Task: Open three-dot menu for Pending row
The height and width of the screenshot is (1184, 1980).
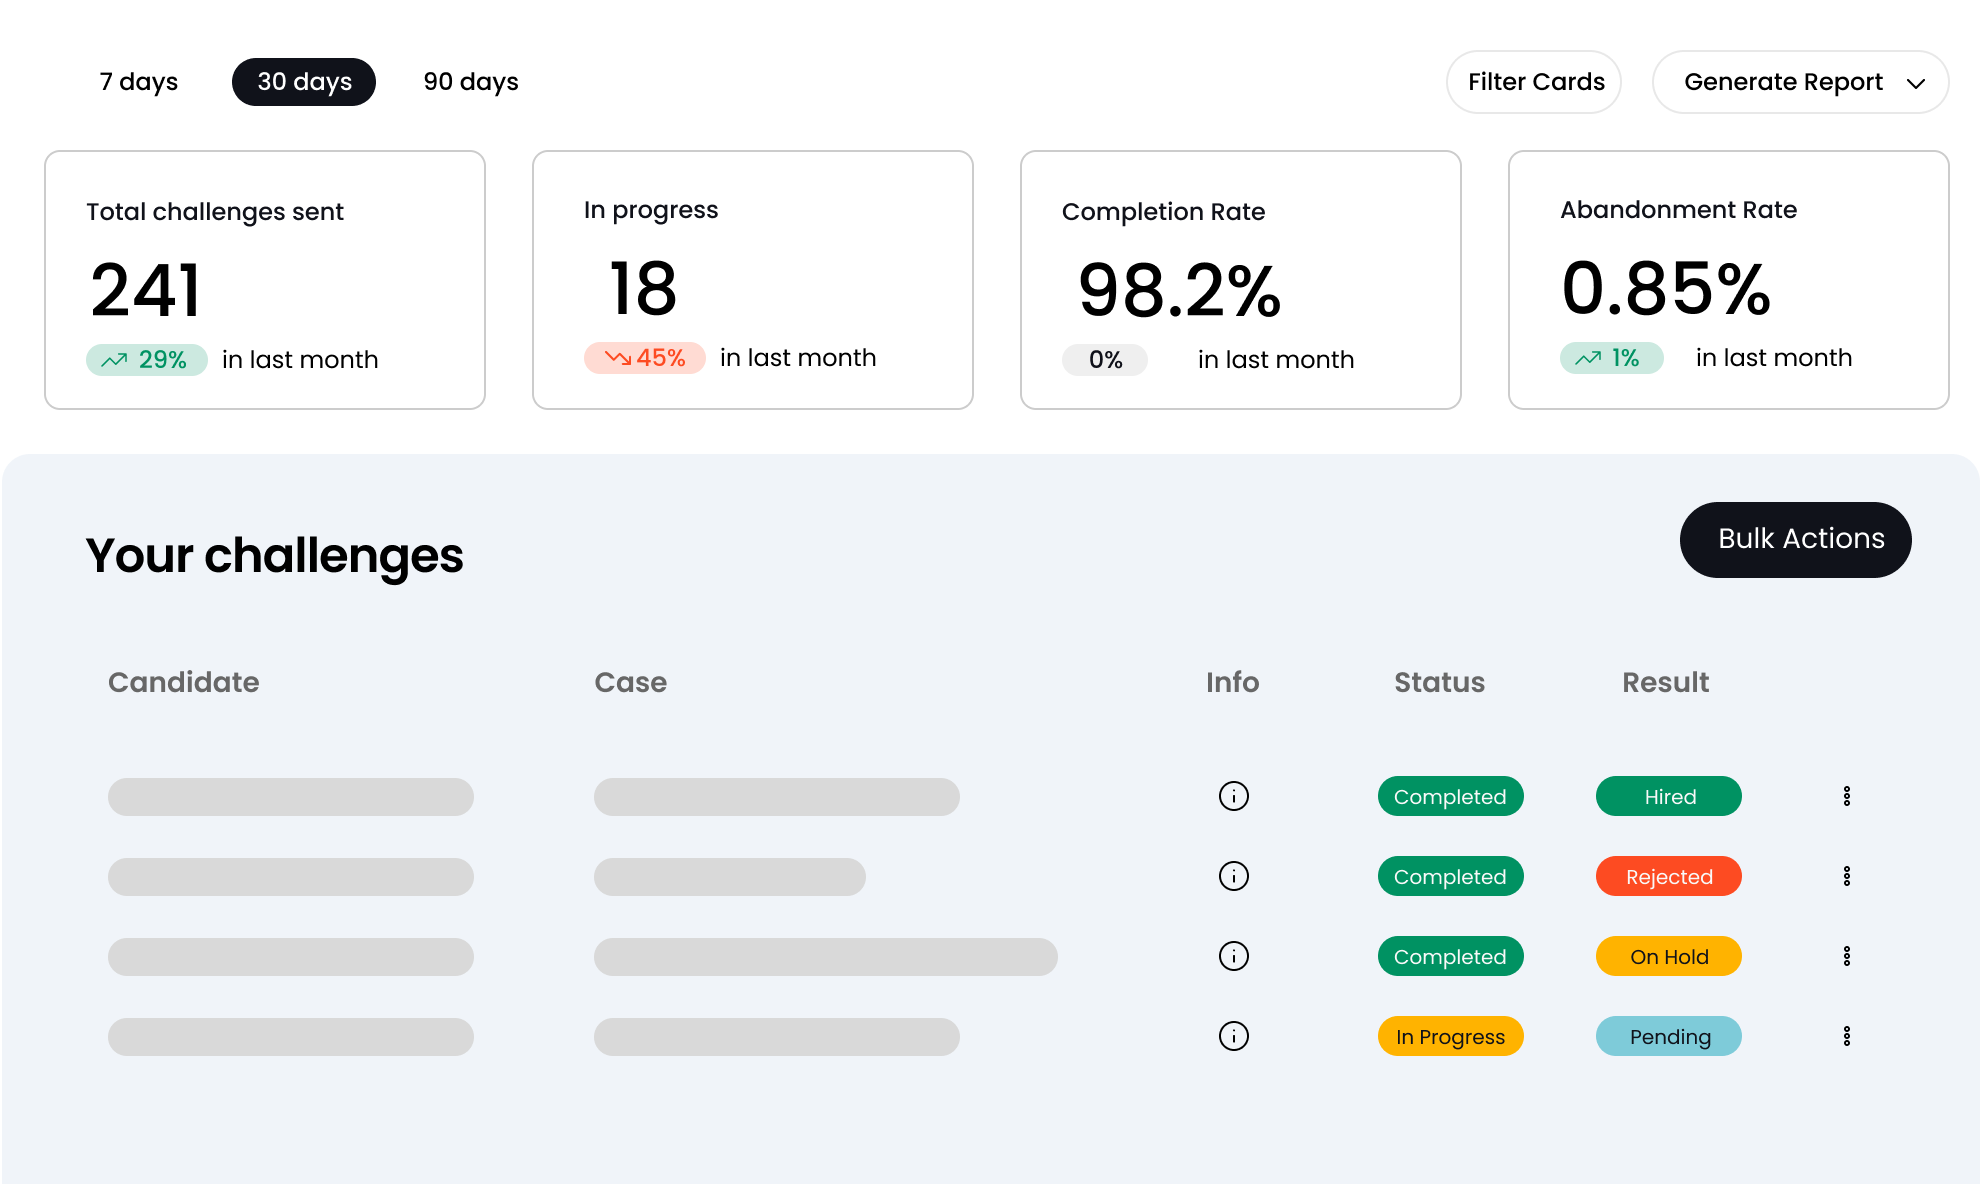Action: [x=1846, y=1036]
